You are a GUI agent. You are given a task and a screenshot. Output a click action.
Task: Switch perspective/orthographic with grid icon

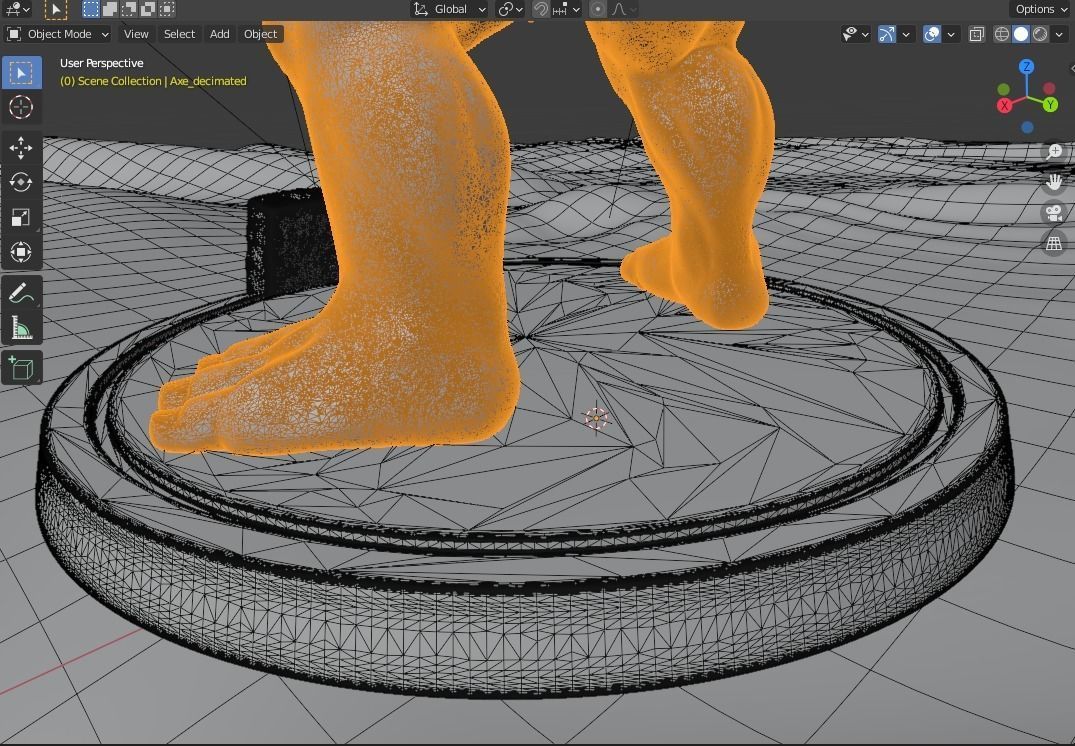click(1054, 243)
